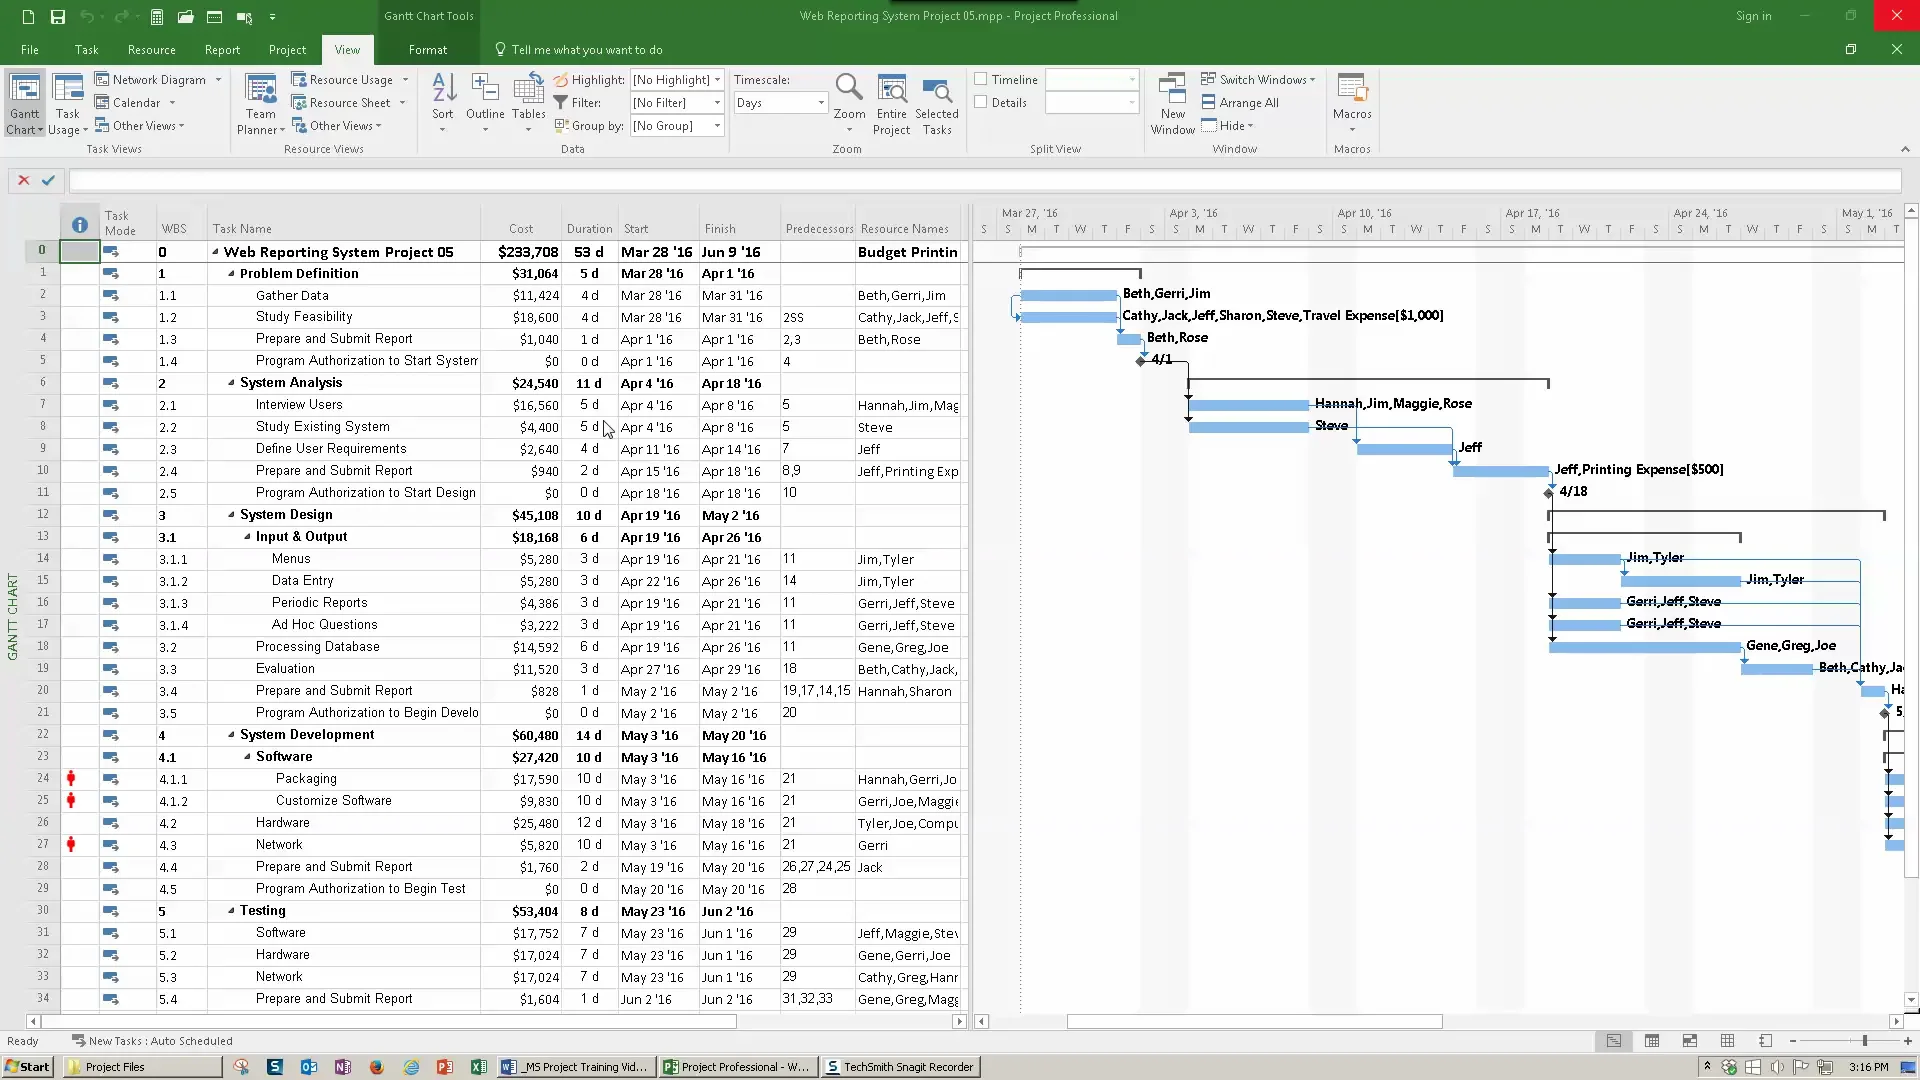Open the Report ribbon tab
Image resolution: width=1920 pixels, height=1080 pixels.
tap(221, 49)
